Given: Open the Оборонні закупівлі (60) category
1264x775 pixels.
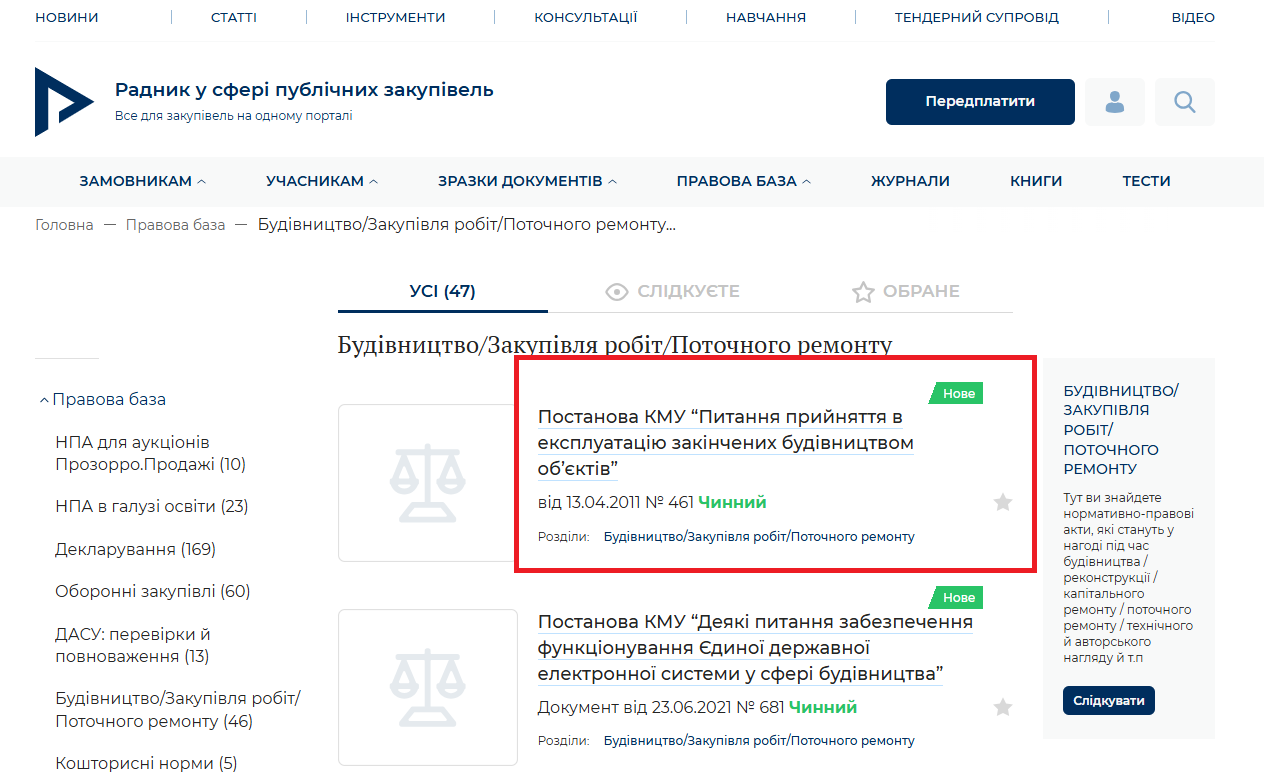Looking at the screenshot, I should coord(152,591).
